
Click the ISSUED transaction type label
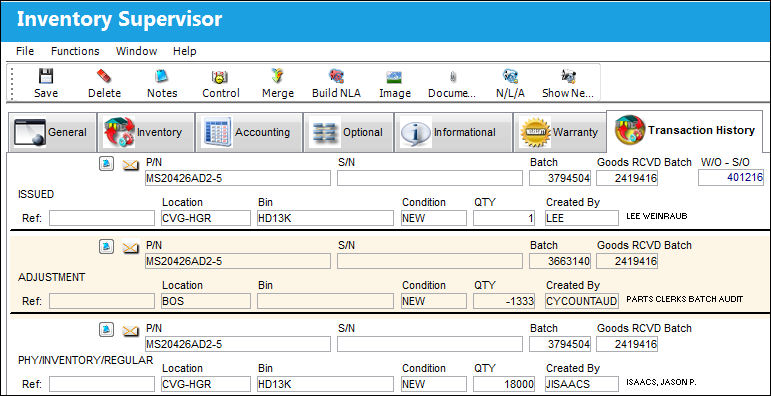coord(35,194)
